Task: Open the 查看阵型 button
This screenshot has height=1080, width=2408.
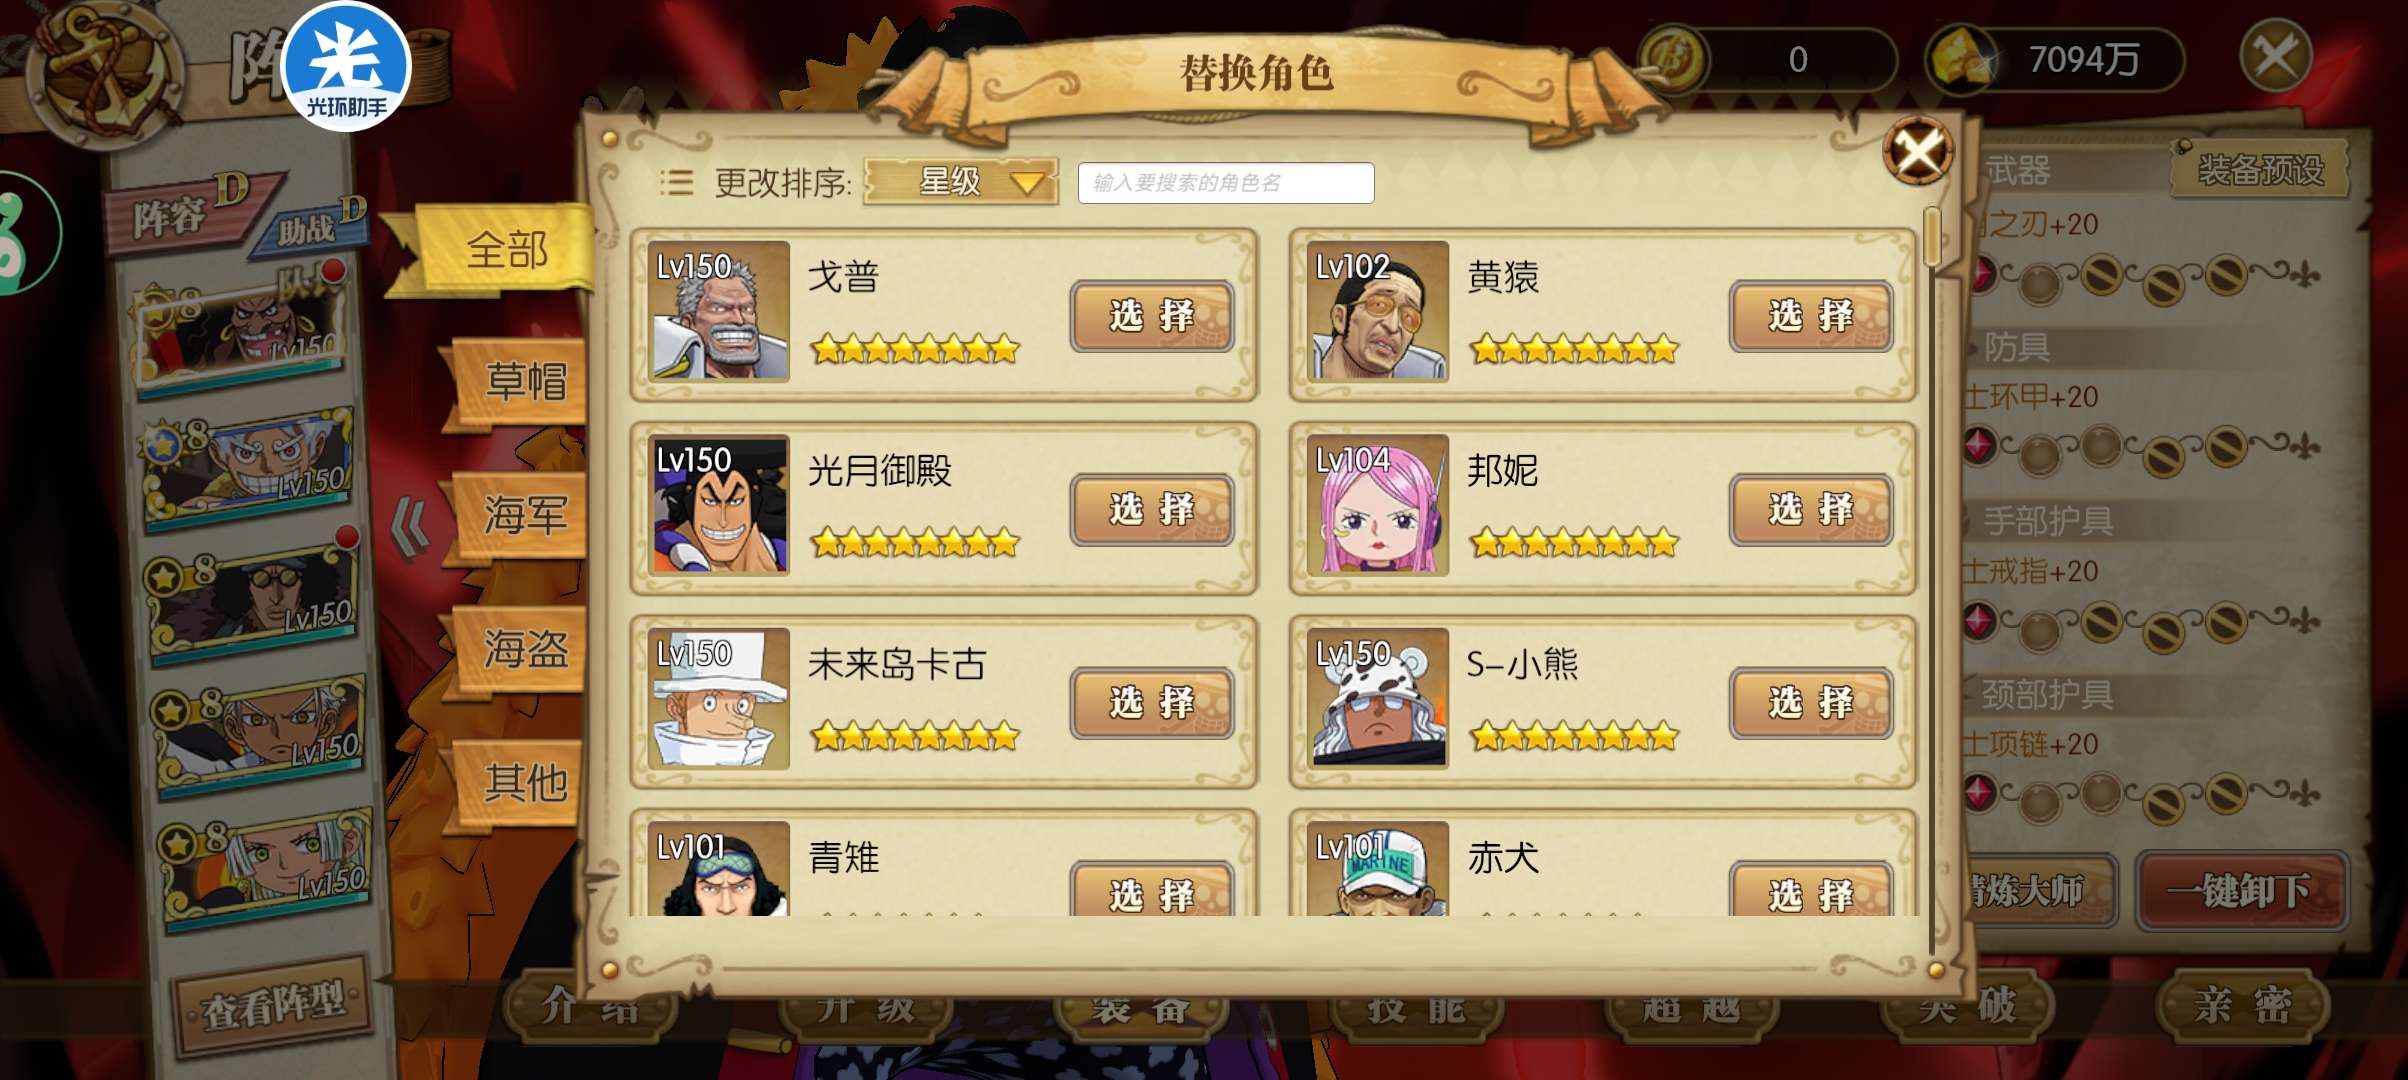Action: click(273, 1005)
